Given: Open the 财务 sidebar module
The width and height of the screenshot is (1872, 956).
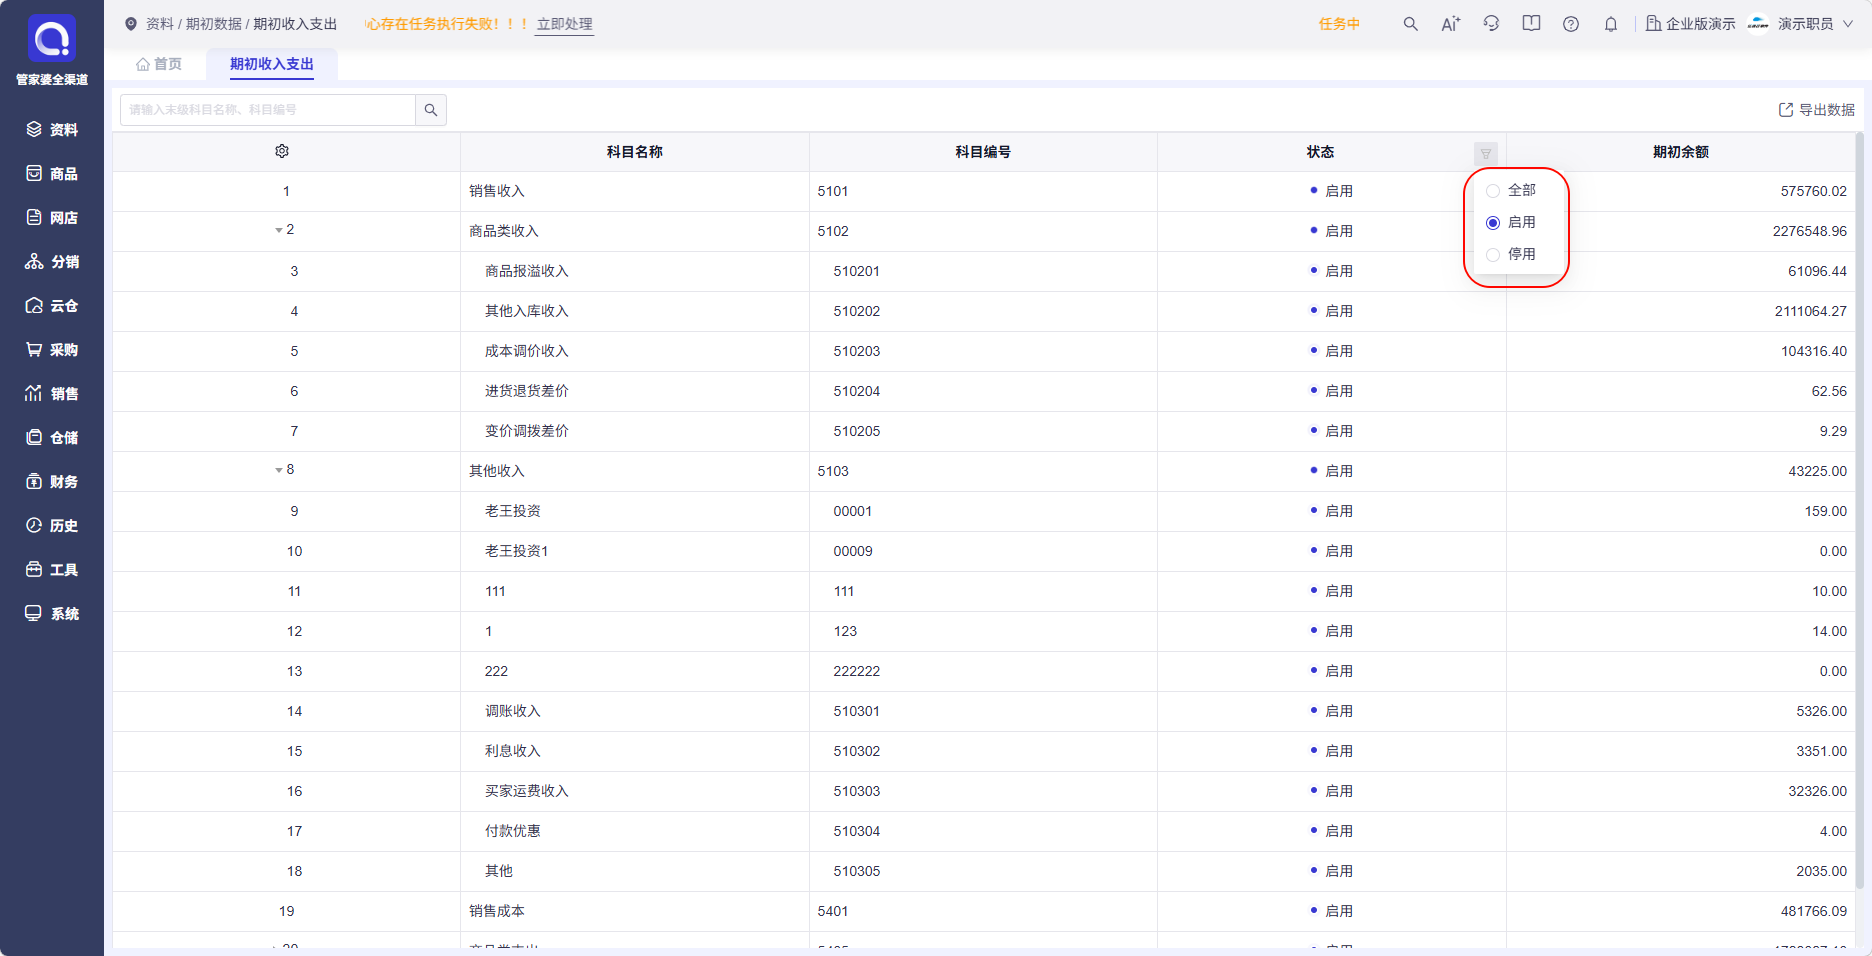Looking at the screenshot, I should pyautogui.click(x=52, y=482).
